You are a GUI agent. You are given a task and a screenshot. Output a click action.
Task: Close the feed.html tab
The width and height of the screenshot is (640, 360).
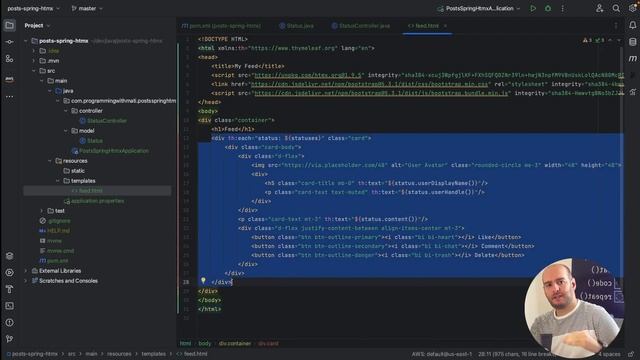pyautogui.click(x=445, y=26)
